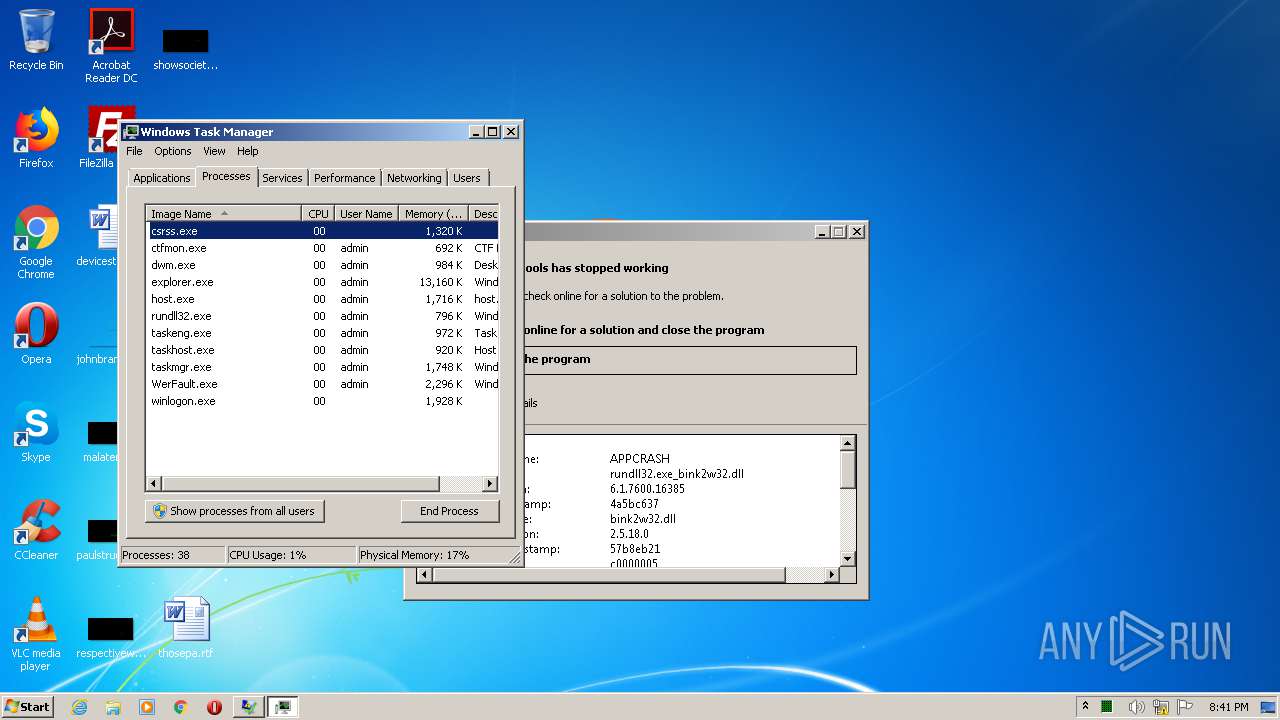This screenshot has height=720, width=1280.
Task: Switch to the Users tab
Action: coord(467,178)
